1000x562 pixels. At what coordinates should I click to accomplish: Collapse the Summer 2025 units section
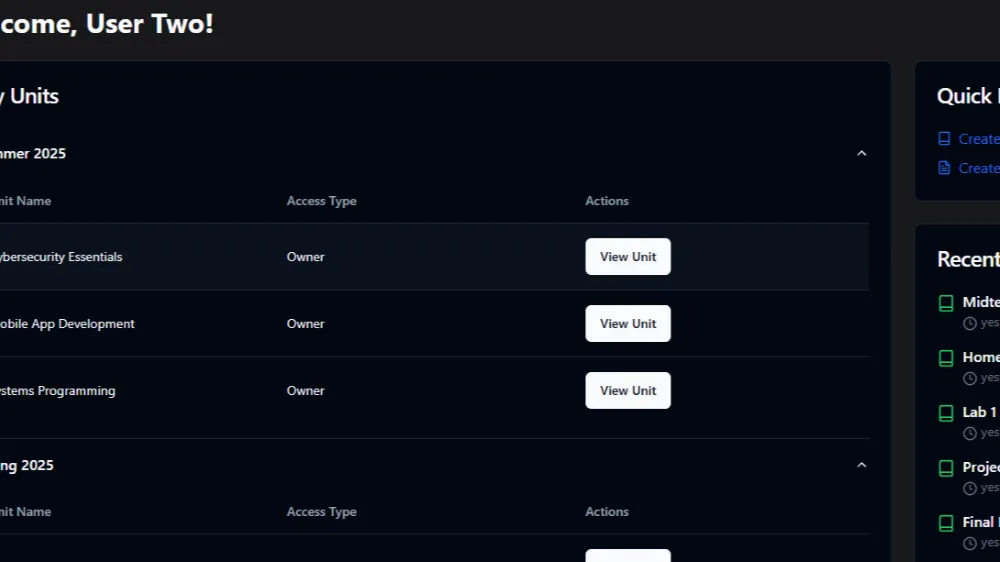point(862,153)
